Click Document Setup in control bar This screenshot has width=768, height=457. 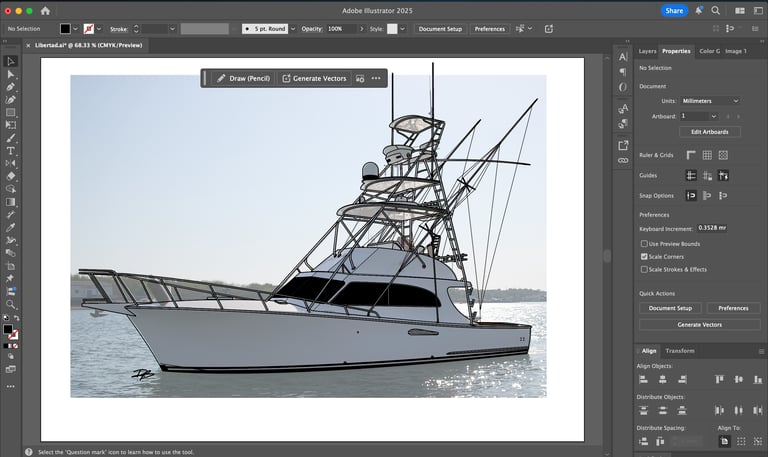(x=440, y=29)
